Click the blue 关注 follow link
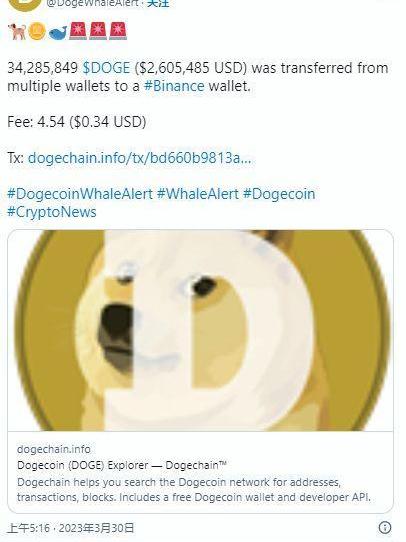This screenshot has width=406, height=542. click(158, 3)
